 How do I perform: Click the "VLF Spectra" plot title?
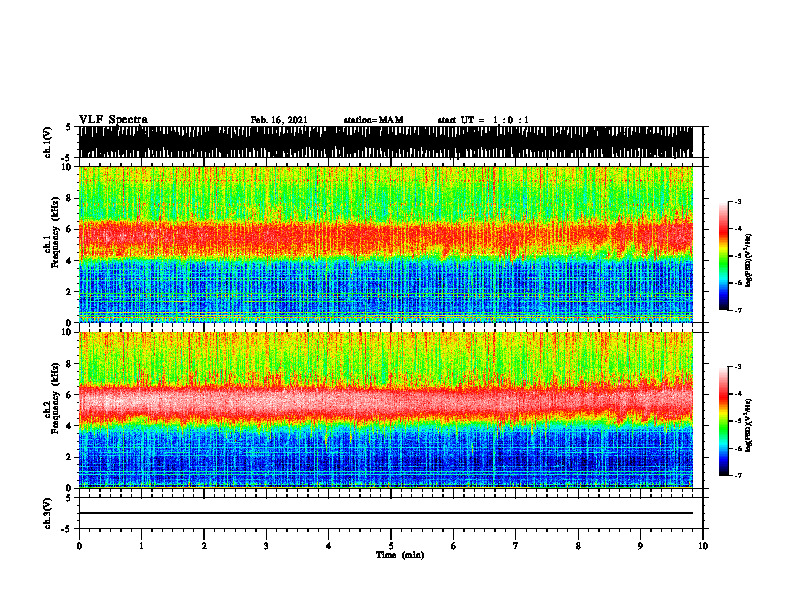click(113, 120)
